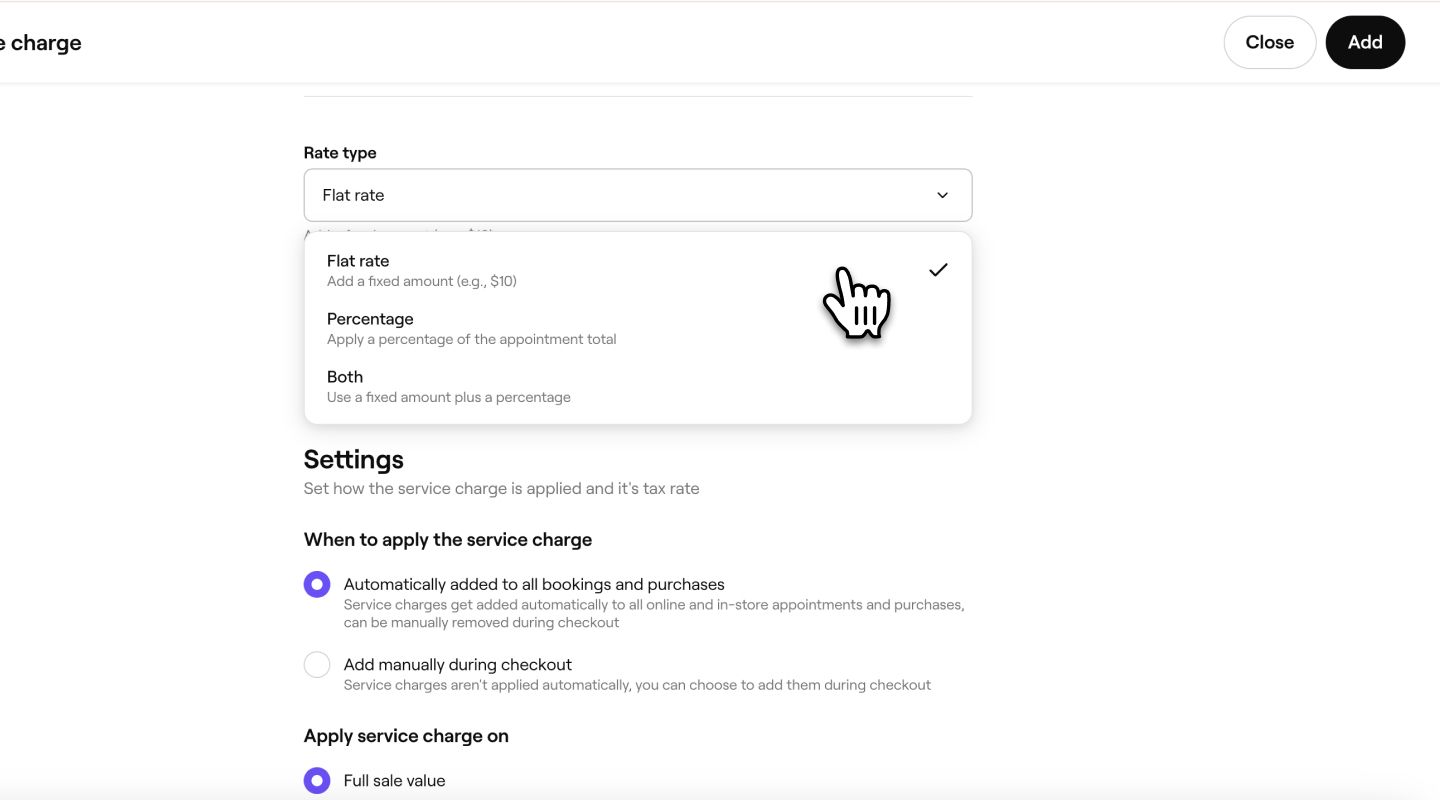Click the Rate type chevron arrow
Image resolution: width=1440 pixels, height=800 pixels.
[x=942, y=195]
